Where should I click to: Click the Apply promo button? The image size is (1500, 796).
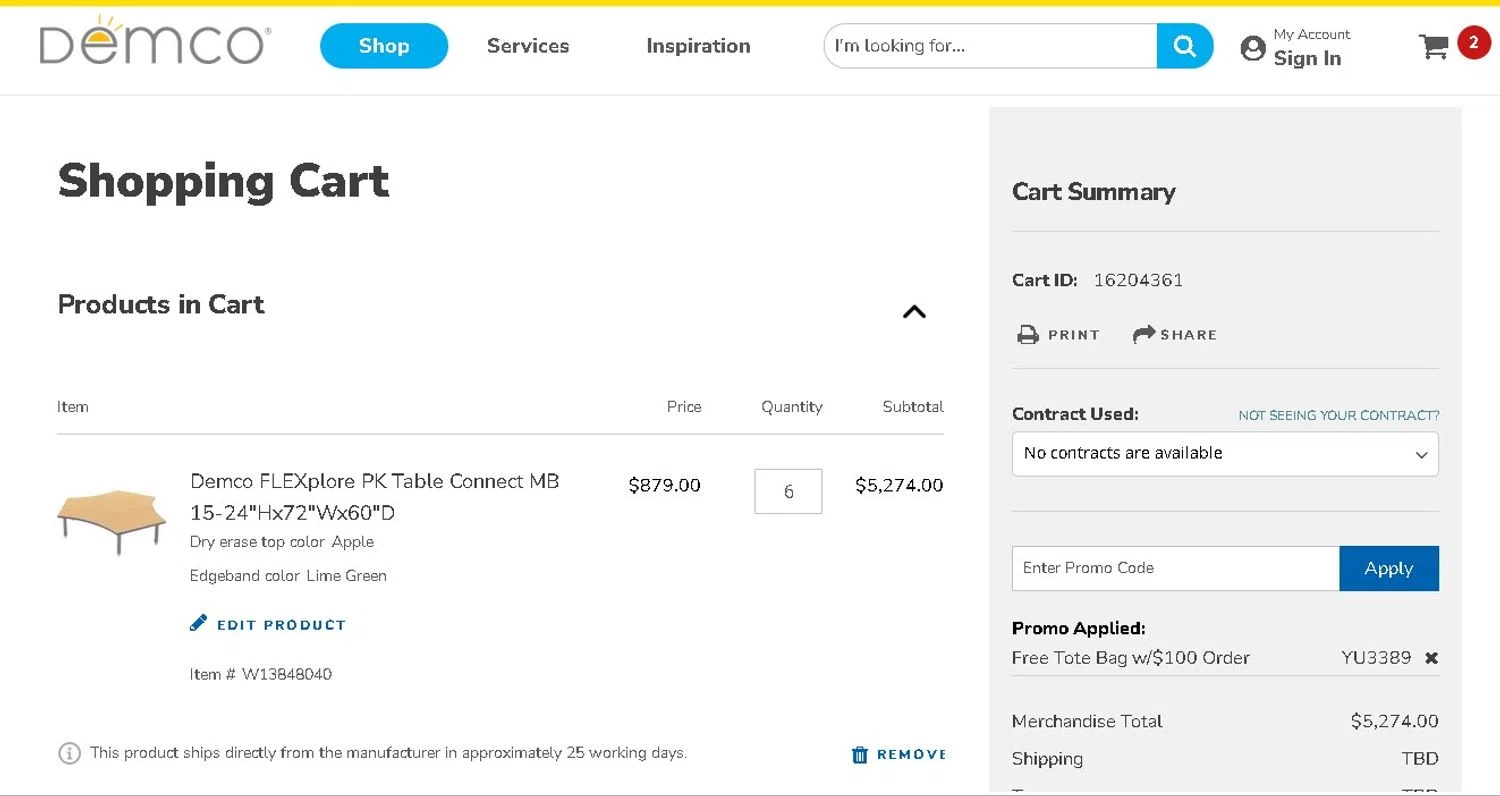point(1388,568)
